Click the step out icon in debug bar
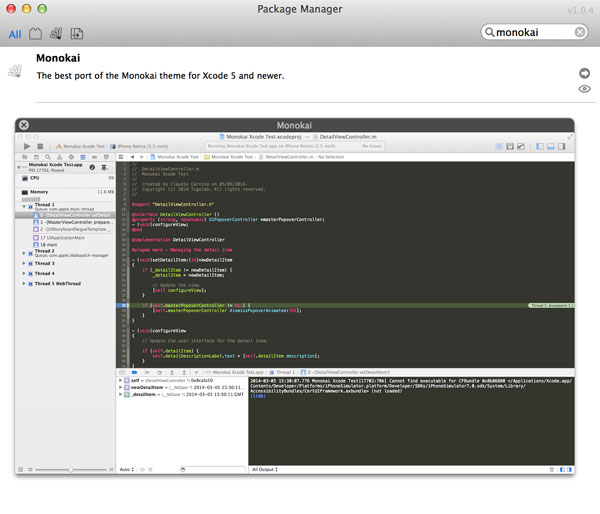Viewport: 600px width, 514px height. point(184,372)
